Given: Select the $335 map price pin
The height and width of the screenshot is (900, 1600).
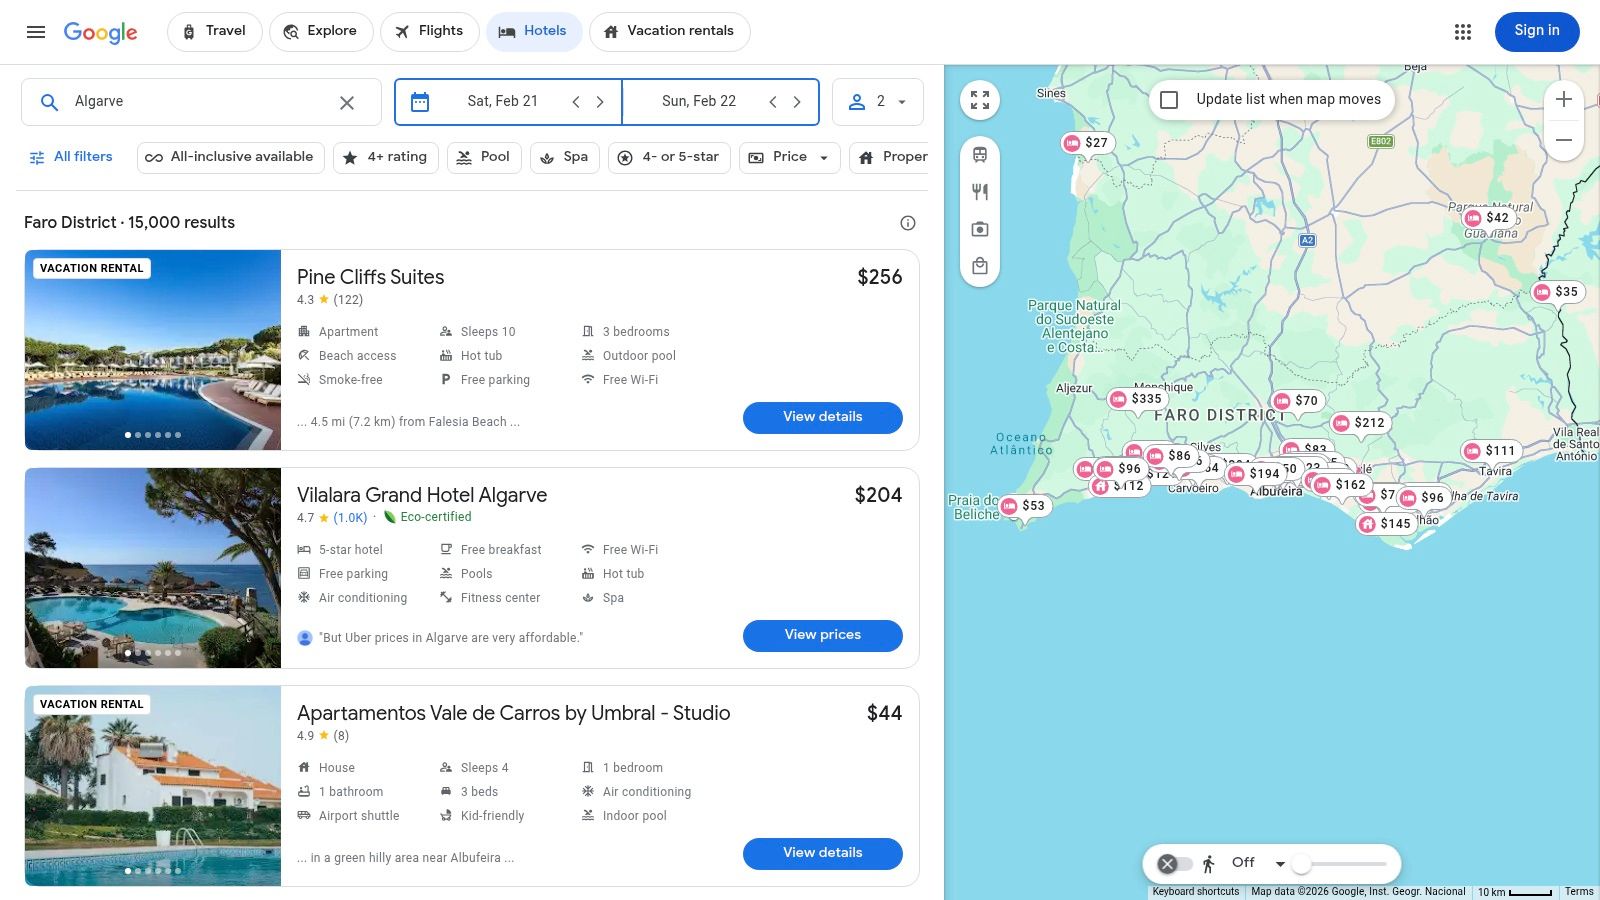Looking at the screenshot, I should coord(1136,399).
